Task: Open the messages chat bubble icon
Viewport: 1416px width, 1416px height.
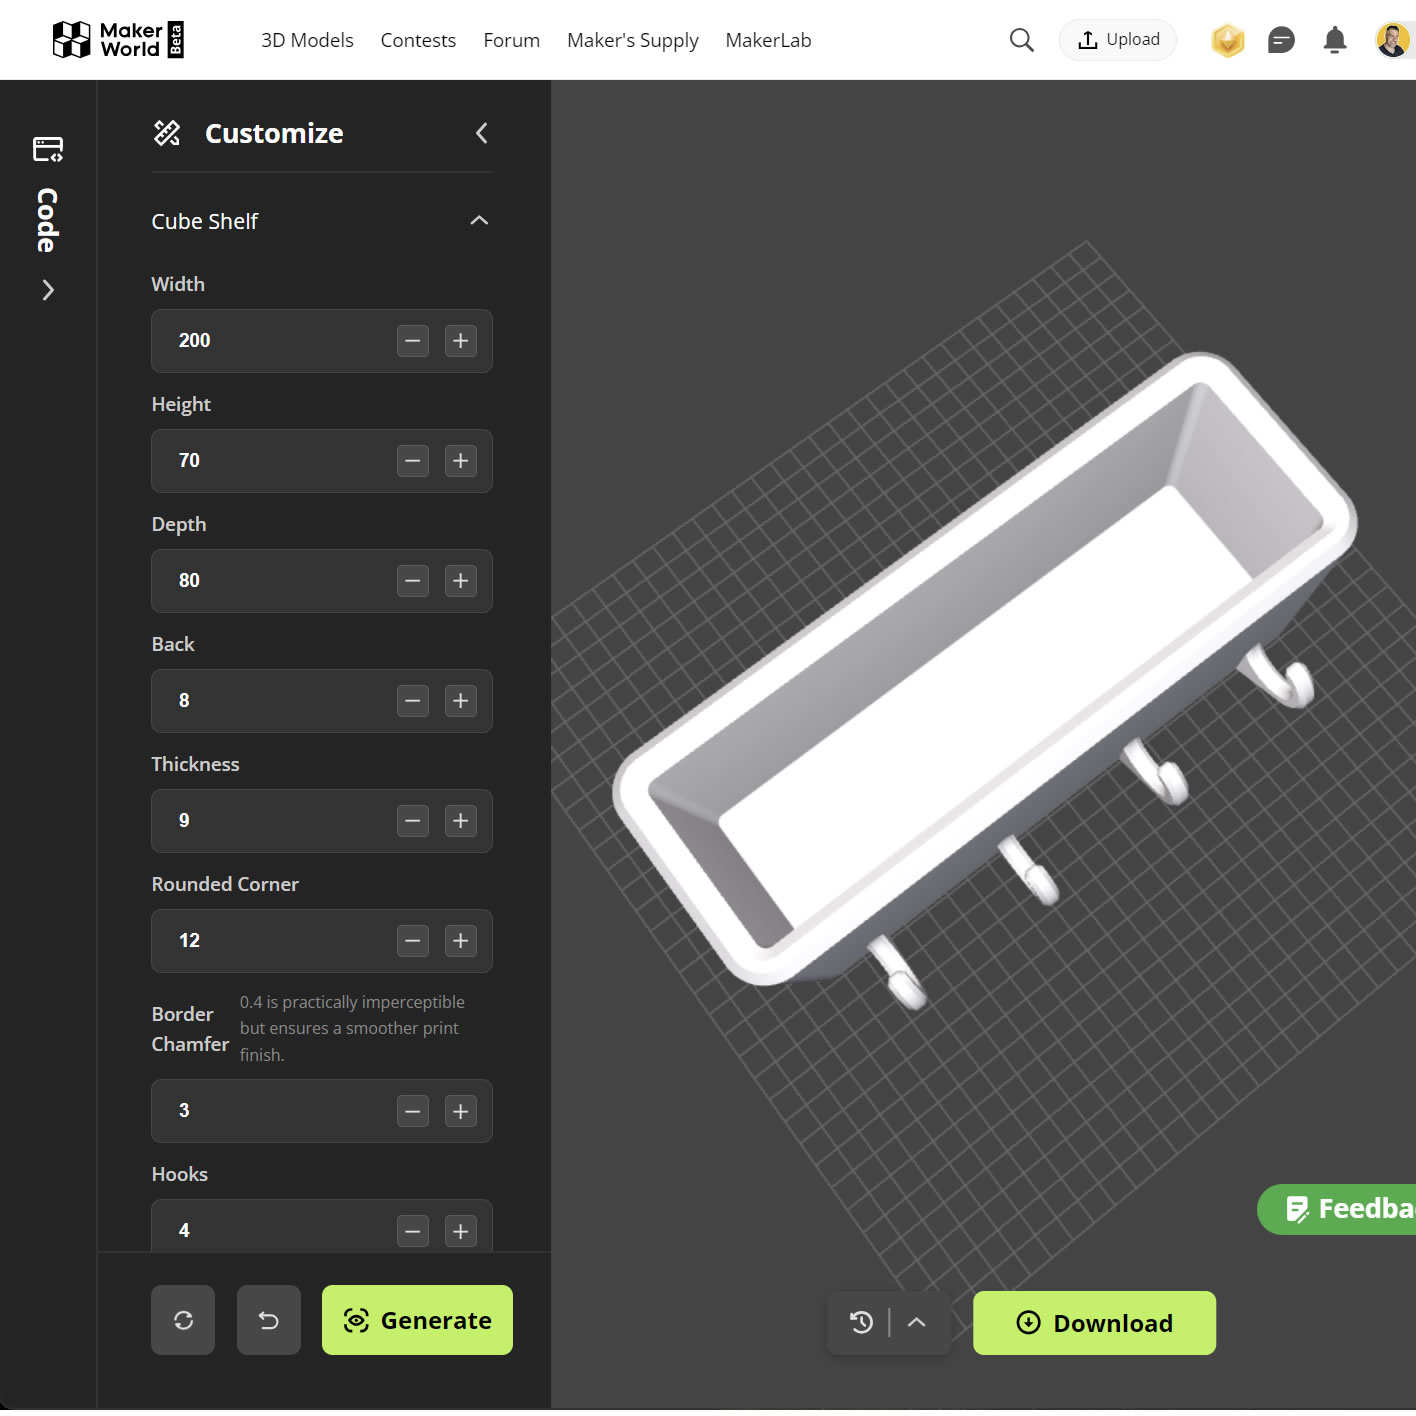Action: click(x=1281, y=40)
